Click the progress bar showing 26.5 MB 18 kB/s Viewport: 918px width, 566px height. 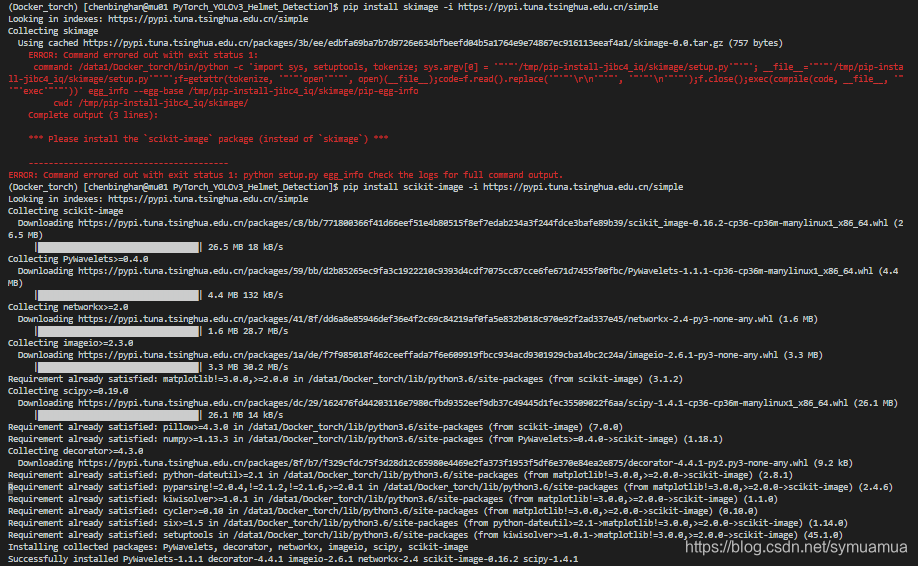118,247
